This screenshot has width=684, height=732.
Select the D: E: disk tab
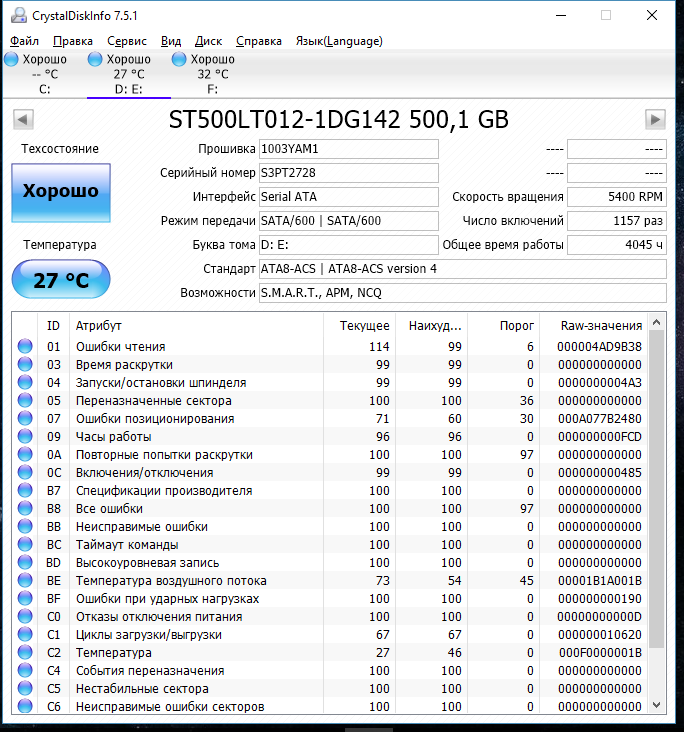(129, 74)
